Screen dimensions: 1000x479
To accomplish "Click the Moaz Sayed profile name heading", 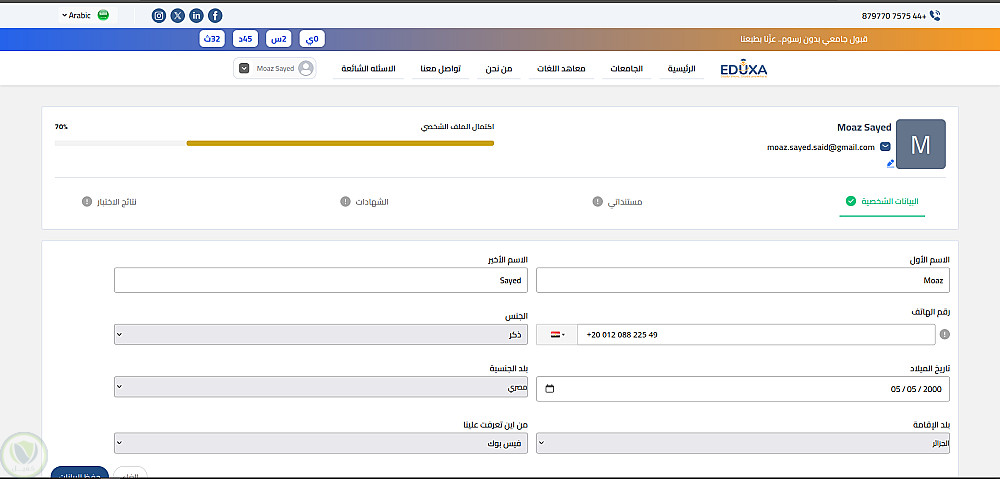I will point(864,128).
